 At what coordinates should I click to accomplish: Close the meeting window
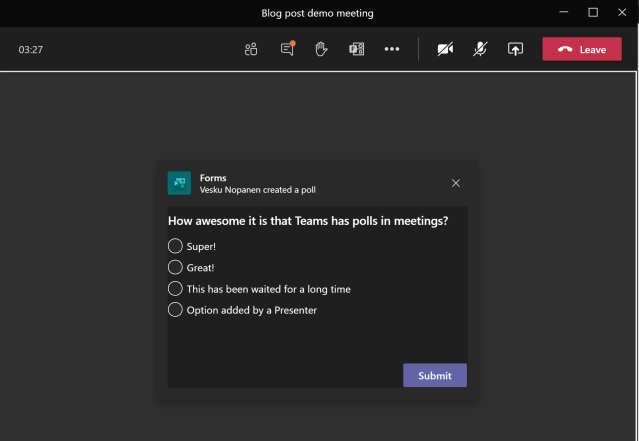(622, 12)
